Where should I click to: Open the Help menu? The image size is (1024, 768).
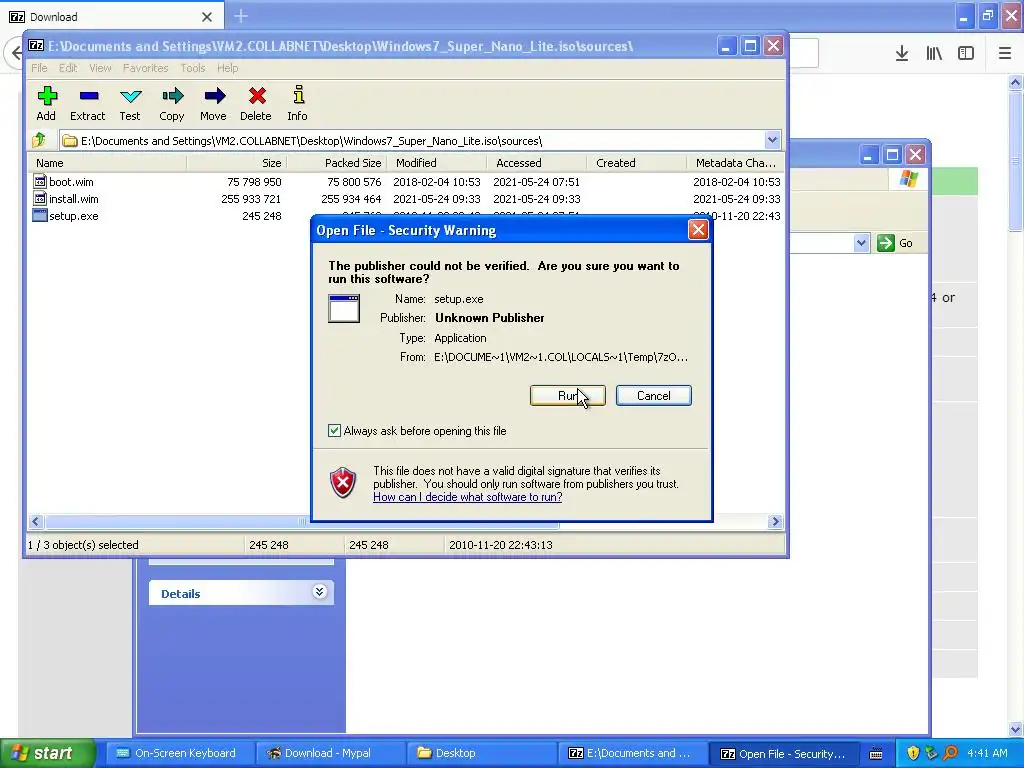227,68
